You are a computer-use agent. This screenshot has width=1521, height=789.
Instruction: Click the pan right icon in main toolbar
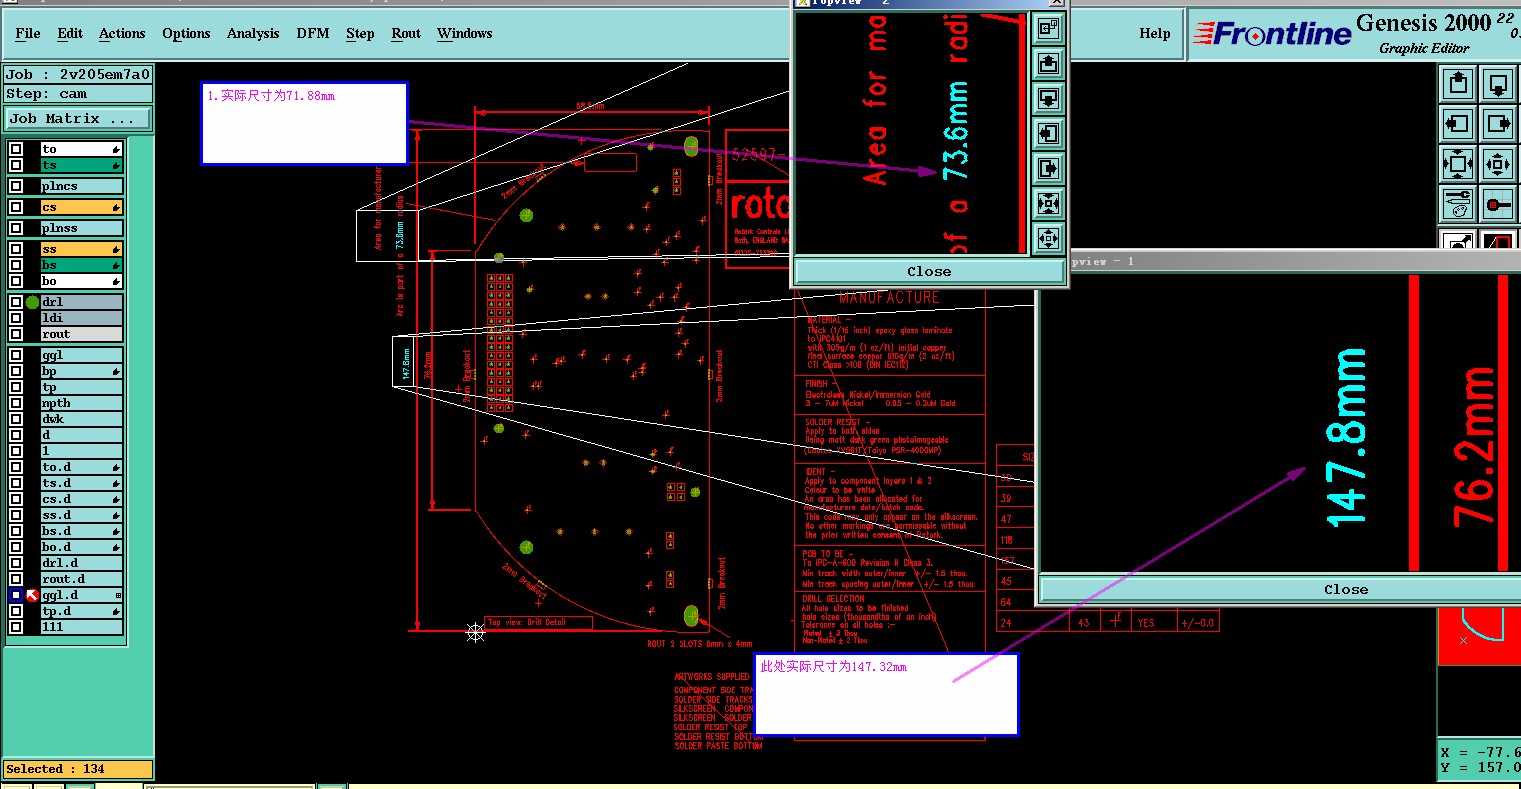[1498, 124]
